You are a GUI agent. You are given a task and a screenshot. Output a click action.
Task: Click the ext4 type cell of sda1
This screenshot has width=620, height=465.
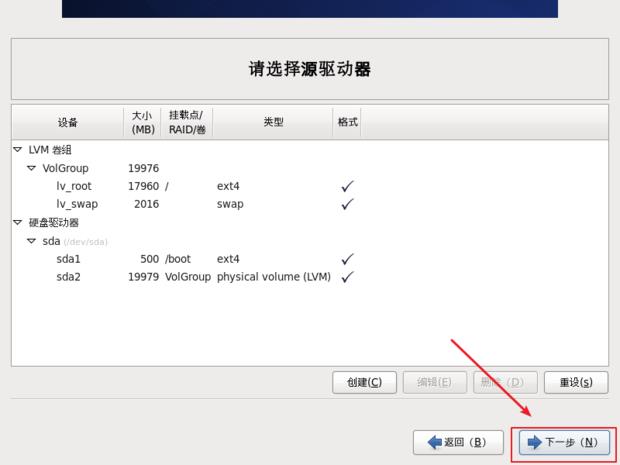point(228,259)
